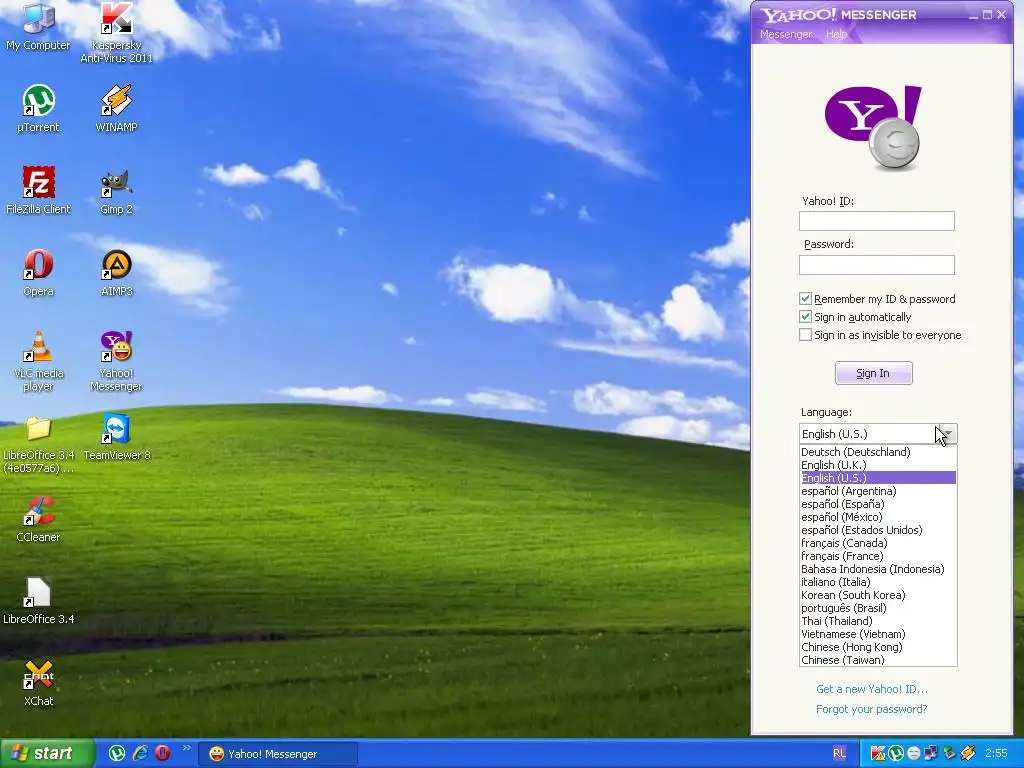1024x768 pixels.
Task: Open FileZilla Client desktop shortcut
Action: click(x=38, y=191)
